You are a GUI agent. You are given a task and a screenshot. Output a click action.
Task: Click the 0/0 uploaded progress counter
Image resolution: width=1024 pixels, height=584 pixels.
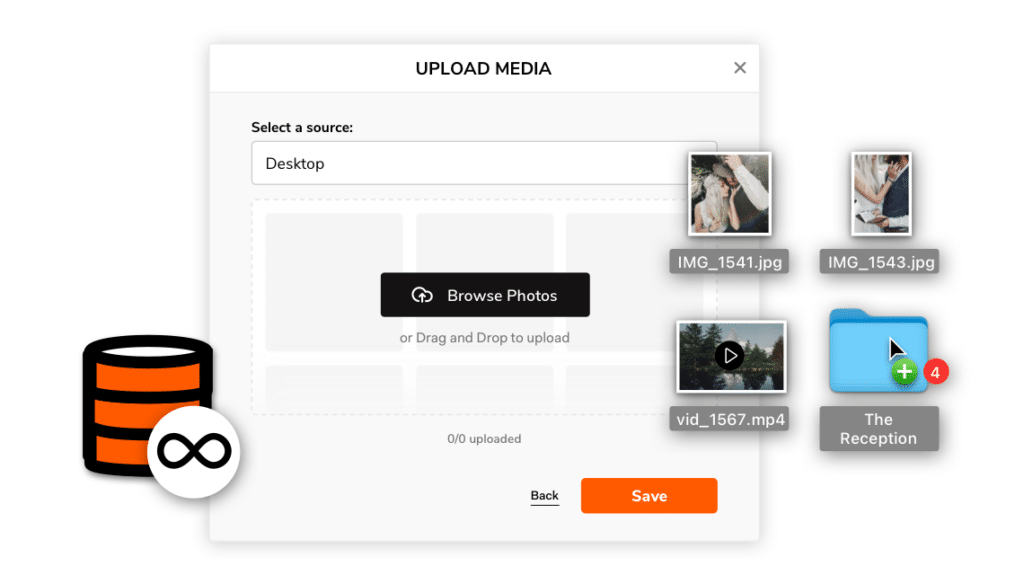(x=484, y=438)
